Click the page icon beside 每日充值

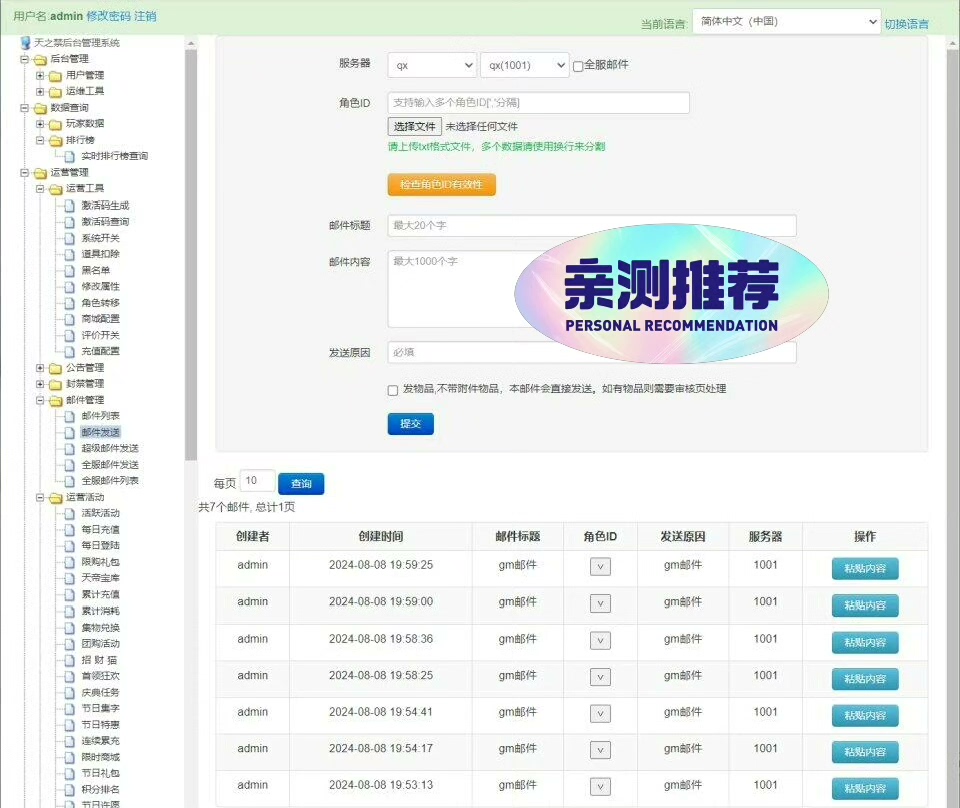tap(69, 529)
